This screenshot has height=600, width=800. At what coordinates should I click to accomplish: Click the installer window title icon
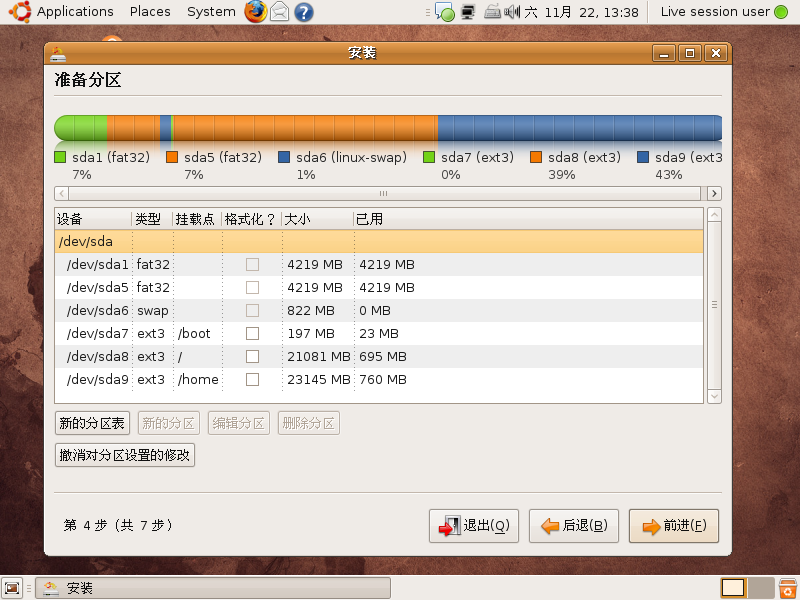pyautogui.click(x=58, y=54)
